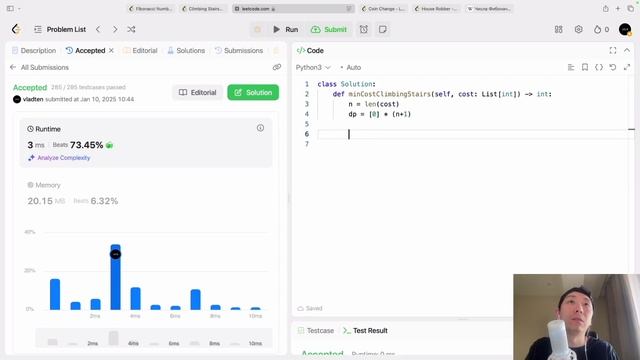Switch to the Description tab
The image size is (640, 360).
tap(34, 51)
